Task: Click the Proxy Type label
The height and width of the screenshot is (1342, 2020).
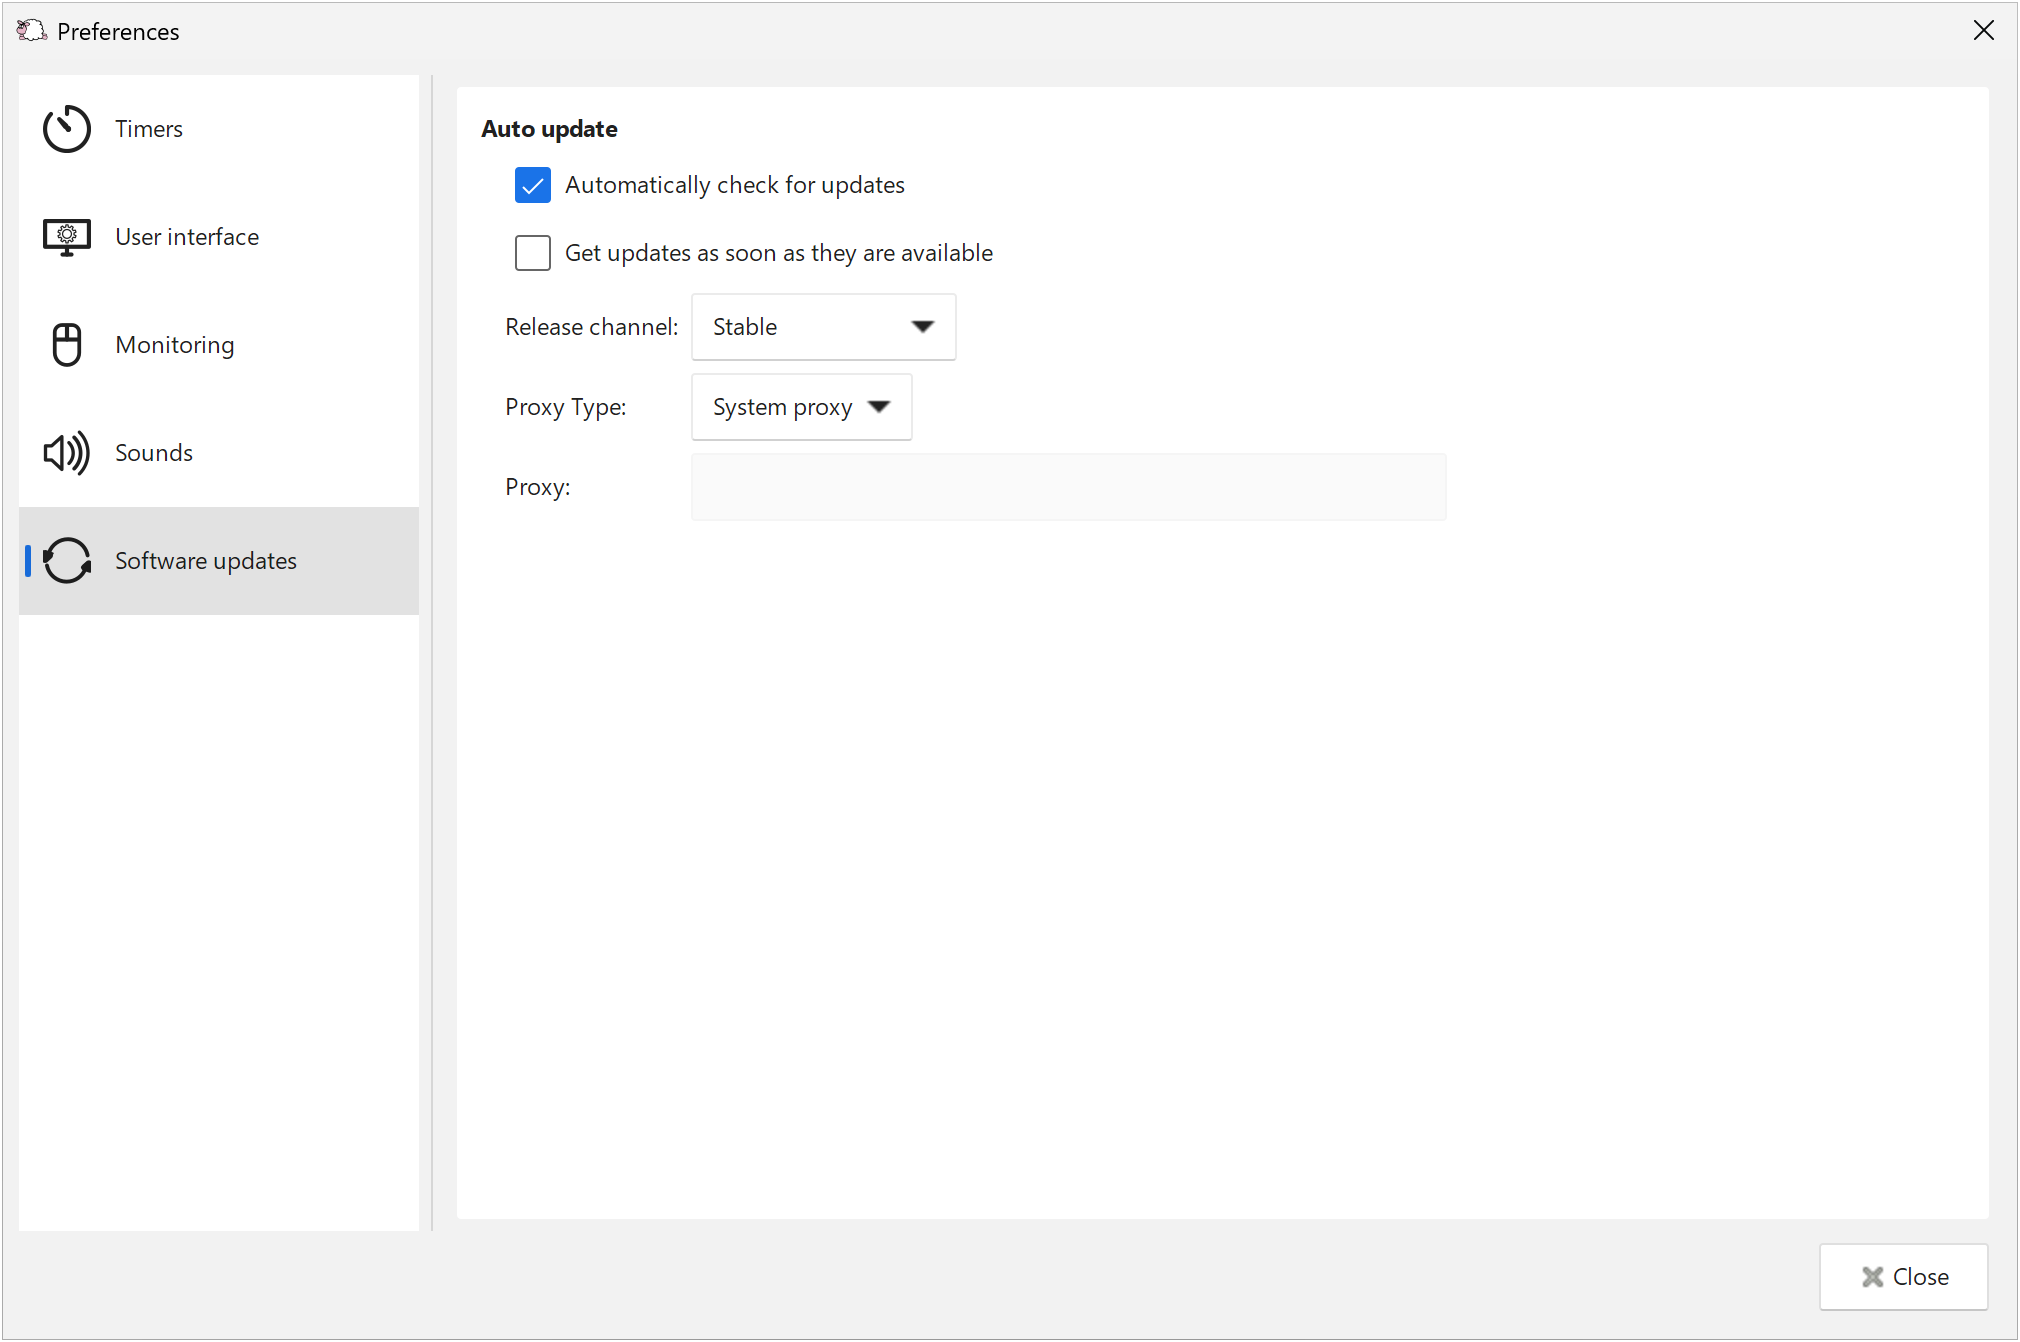Action: coord(566,407)
